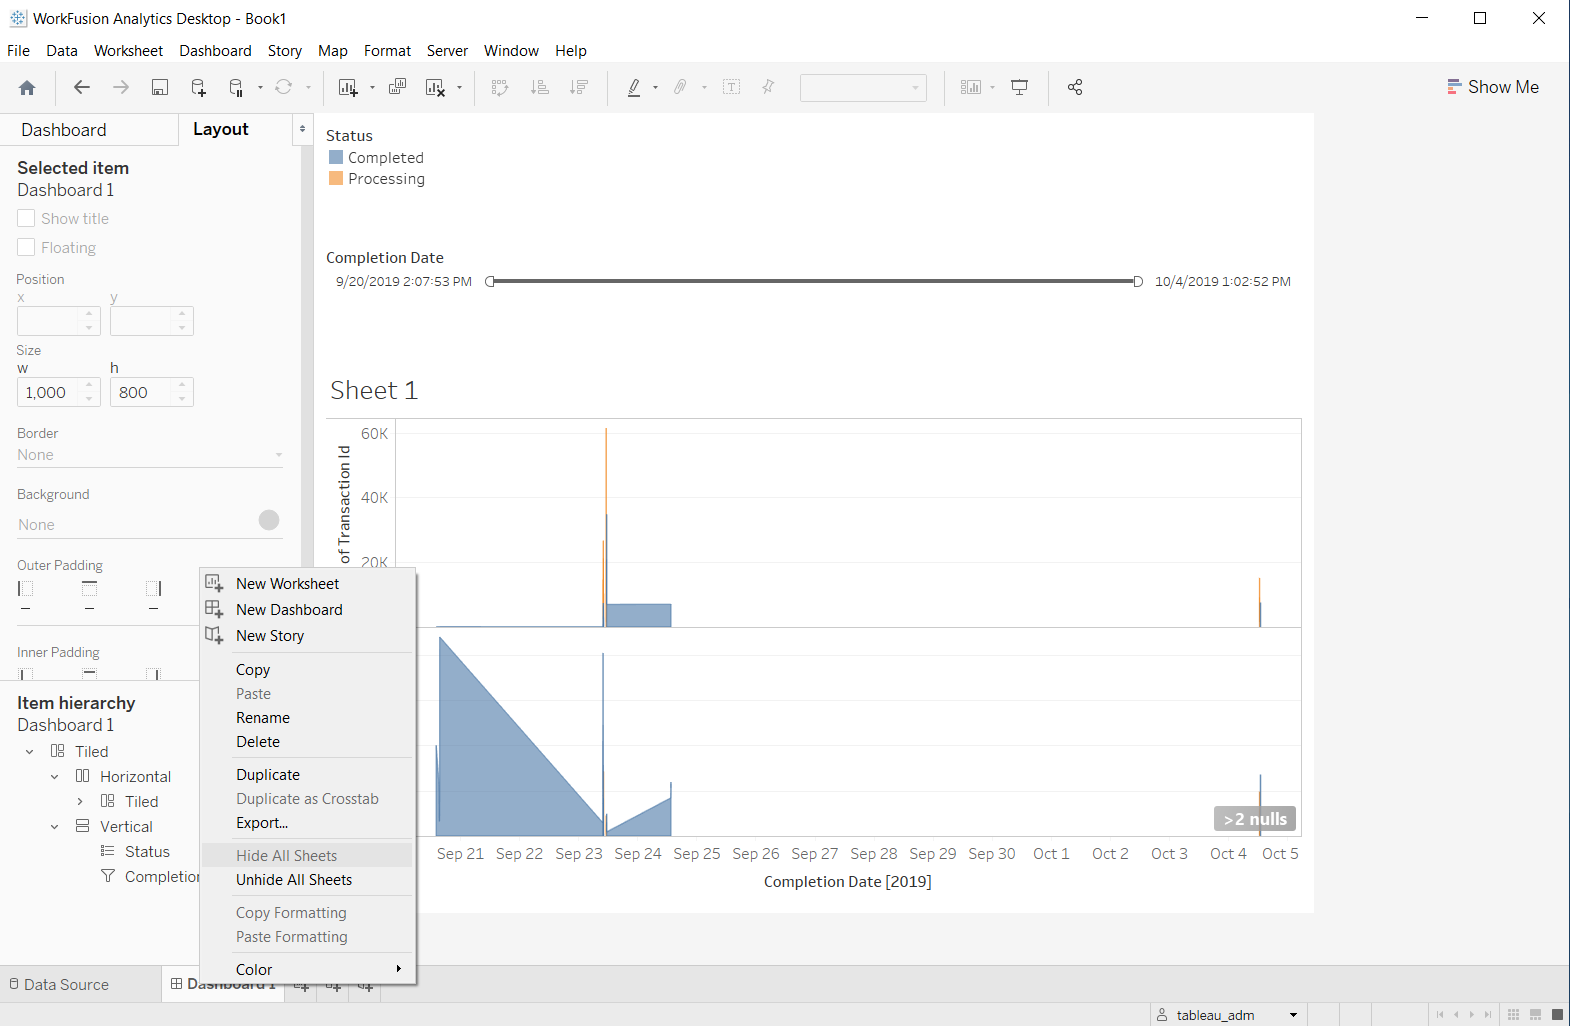Screen dimensions: 1570x1026
Task: Pause auto updates via toolbar cylinder icon
Action: point(236,87)
